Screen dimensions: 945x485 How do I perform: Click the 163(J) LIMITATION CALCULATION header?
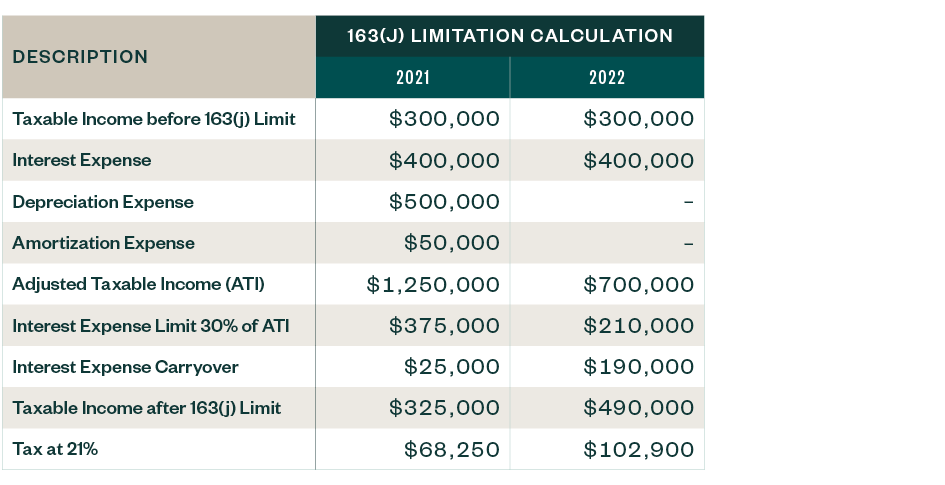(509, 36)
